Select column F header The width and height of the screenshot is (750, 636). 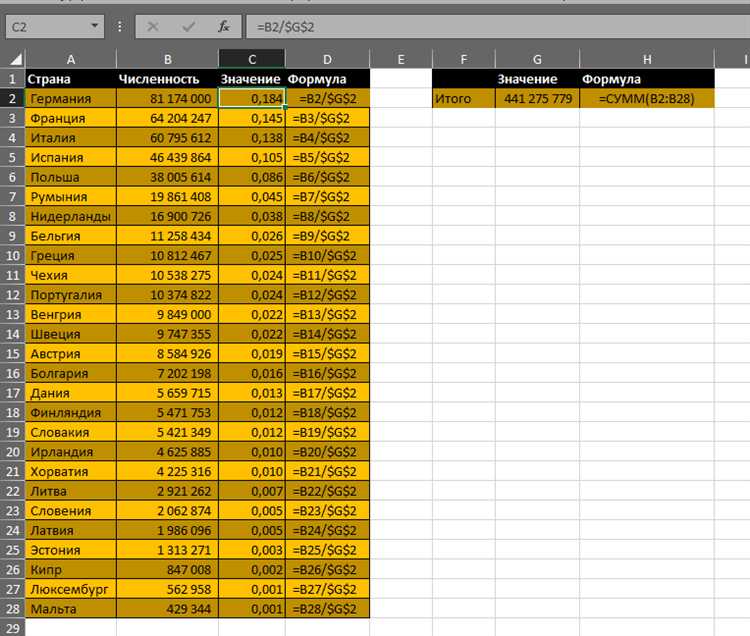(463, 59)
